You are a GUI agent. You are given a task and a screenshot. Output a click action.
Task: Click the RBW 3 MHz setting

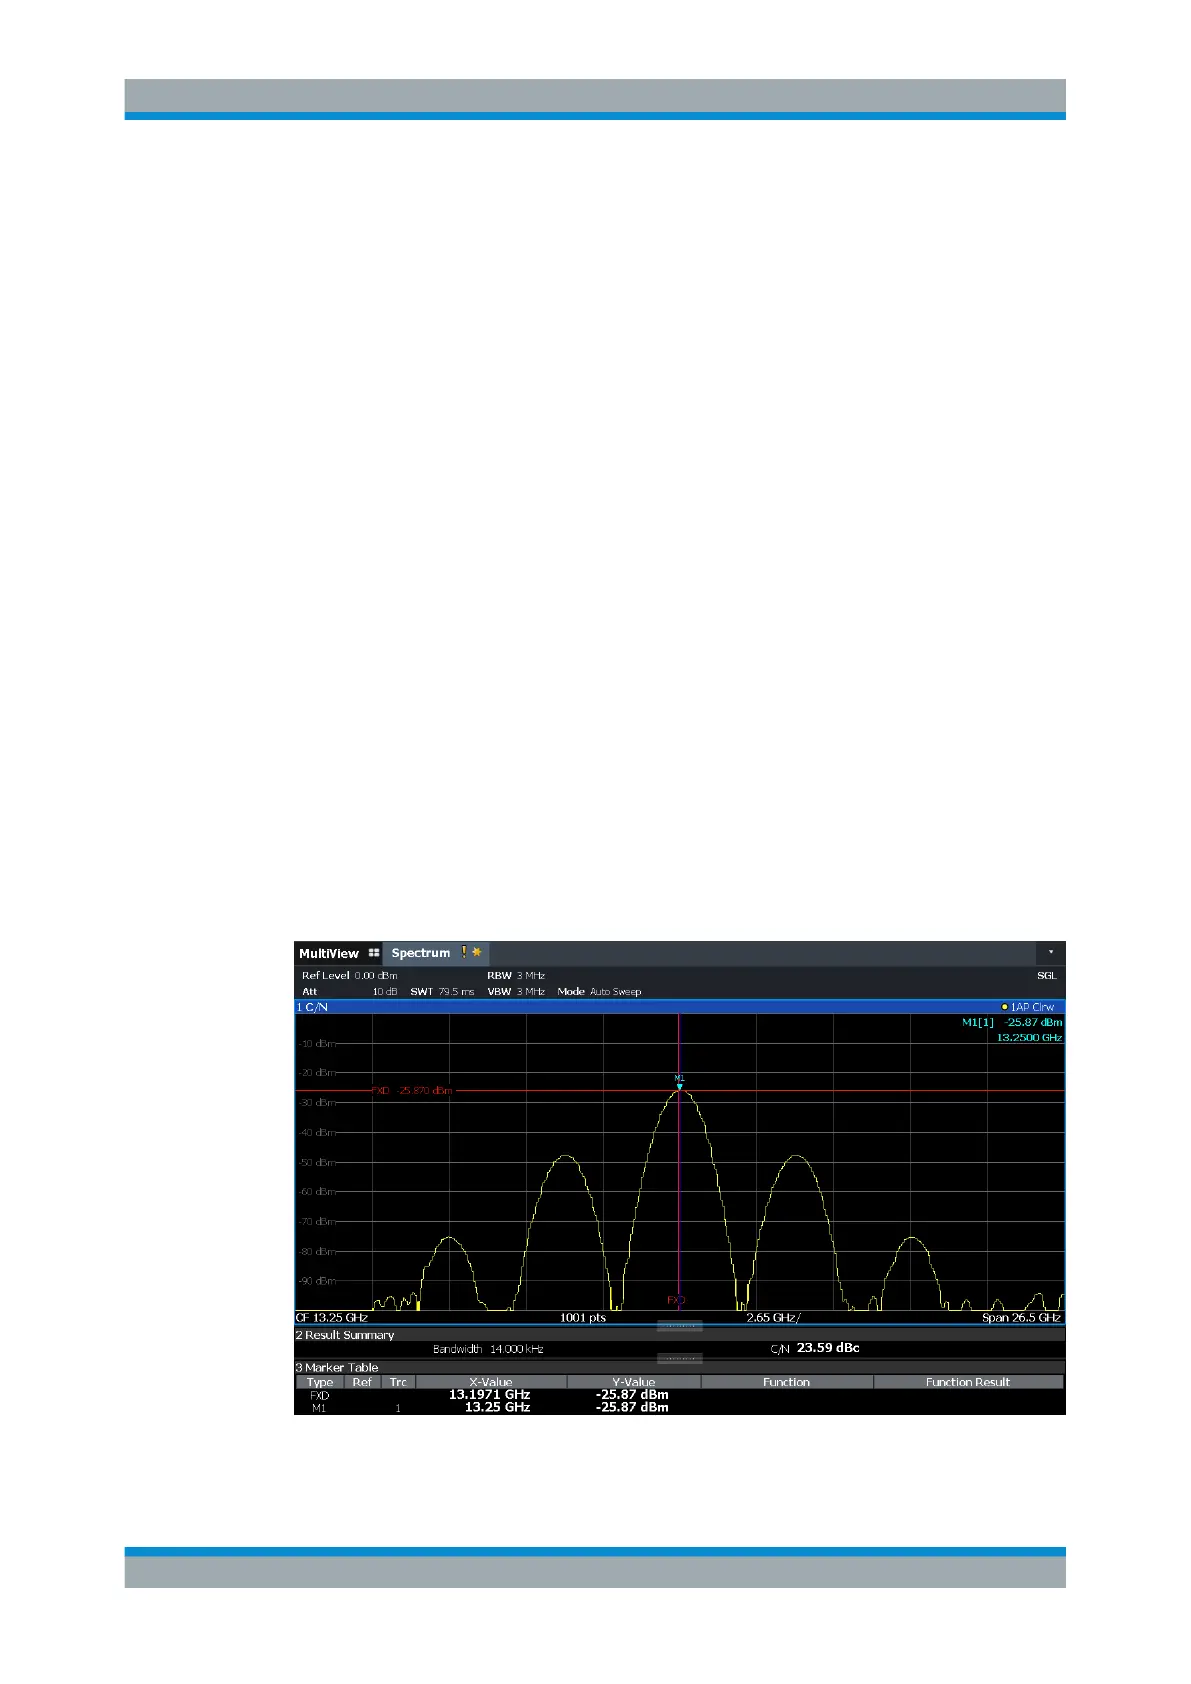point(515,975)
